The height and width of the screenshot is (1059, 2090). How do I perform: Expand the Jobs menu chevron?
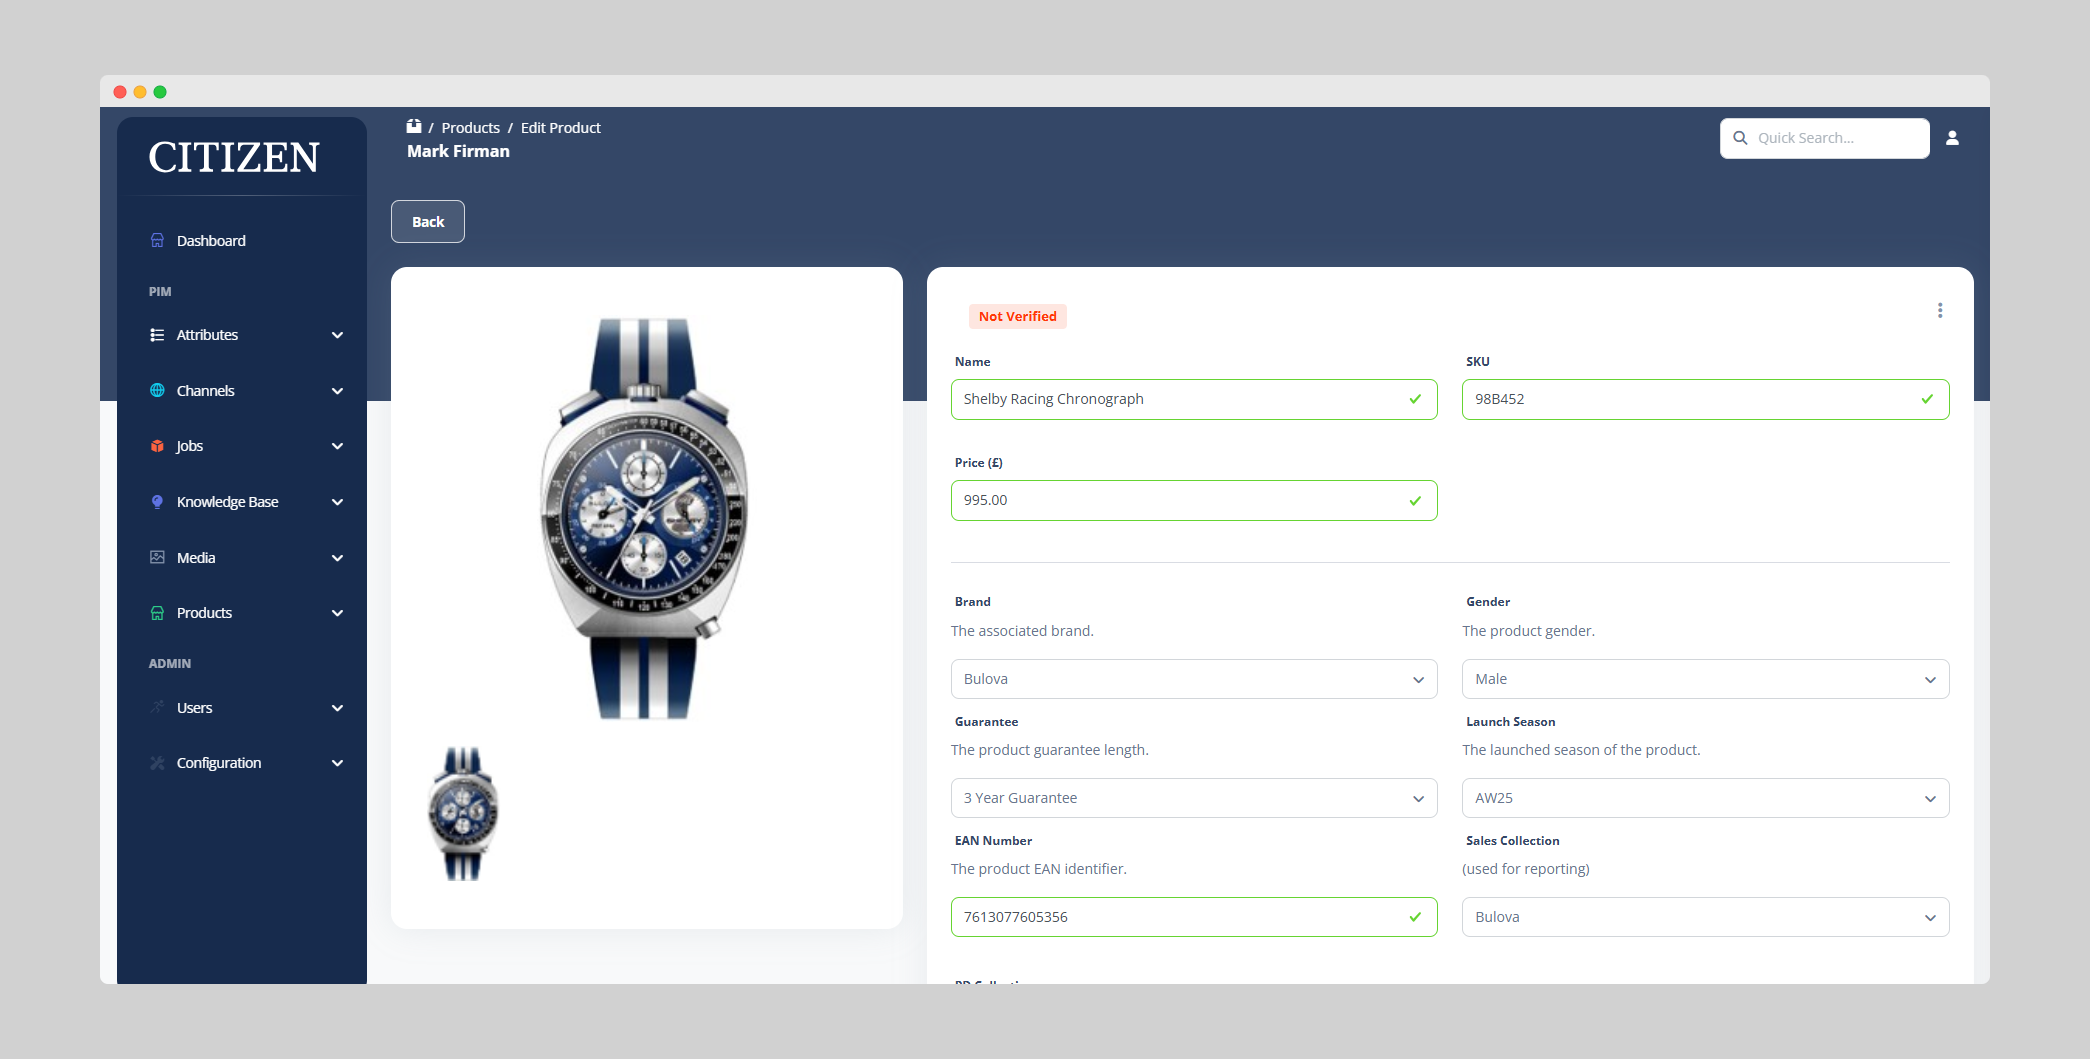coord(338,446)
